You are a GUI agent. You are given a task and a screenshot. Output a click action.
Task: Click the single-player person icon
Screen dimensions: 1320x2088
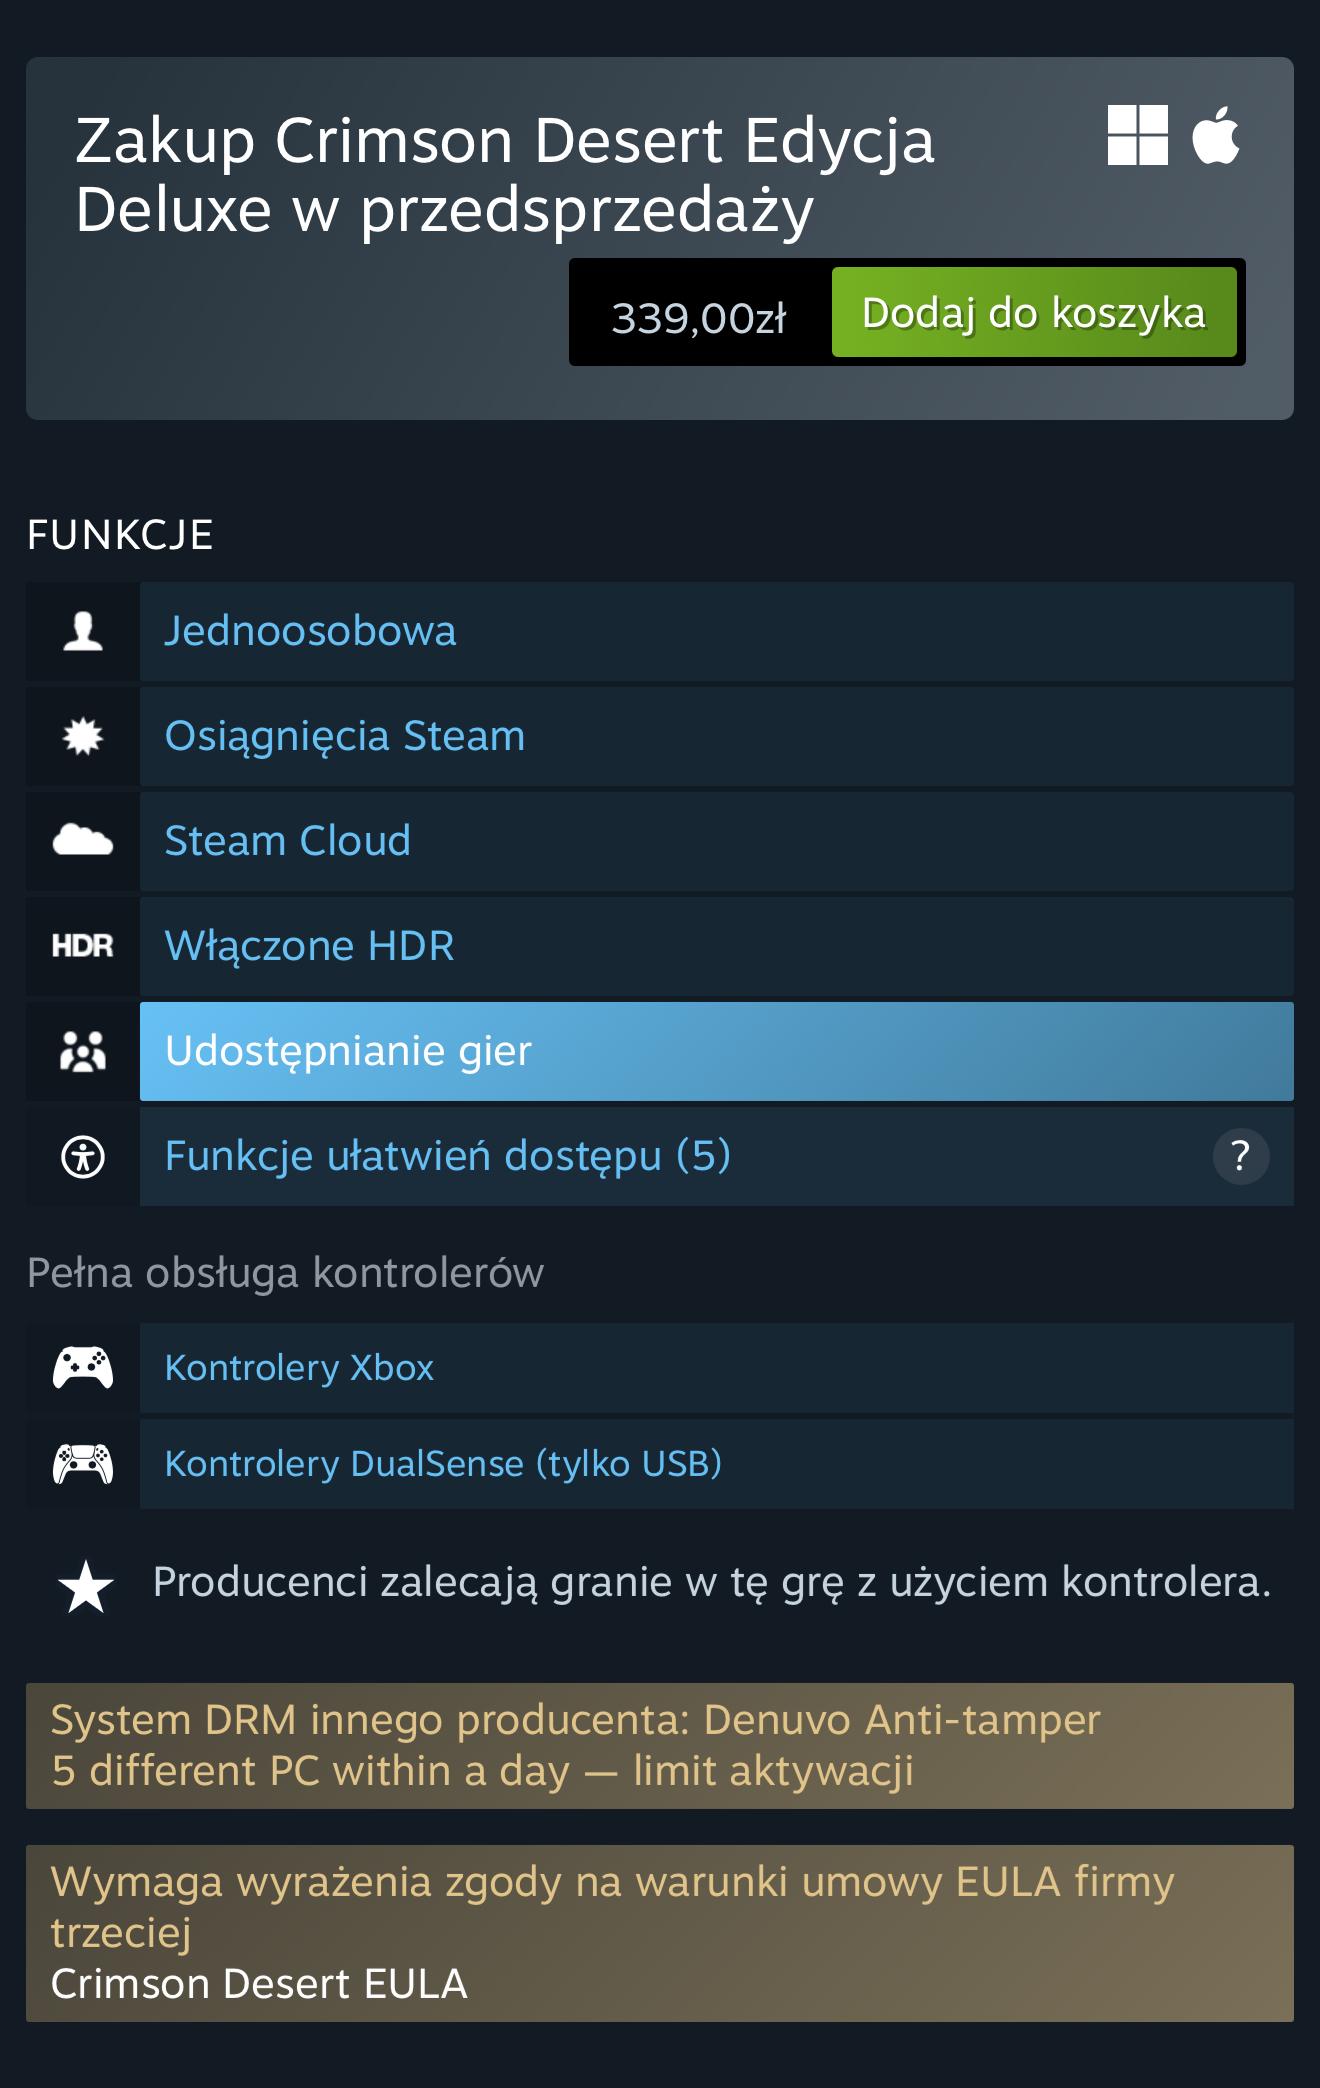(83, 632)
